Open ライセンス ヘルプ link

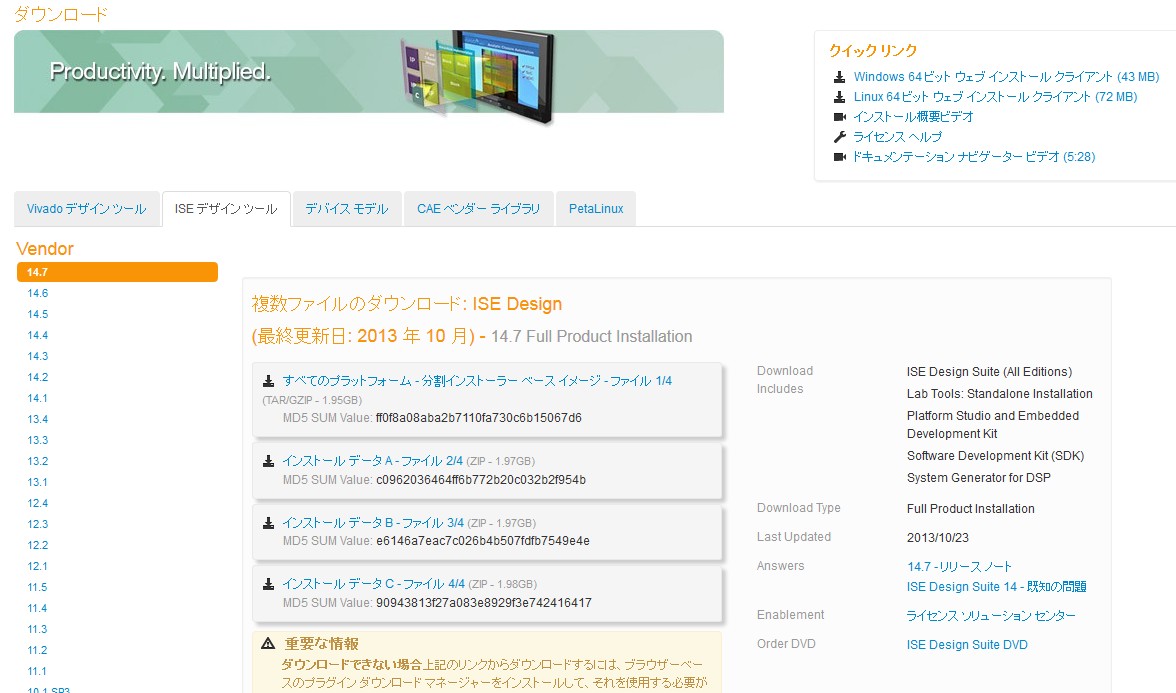[x=897, y=136]
